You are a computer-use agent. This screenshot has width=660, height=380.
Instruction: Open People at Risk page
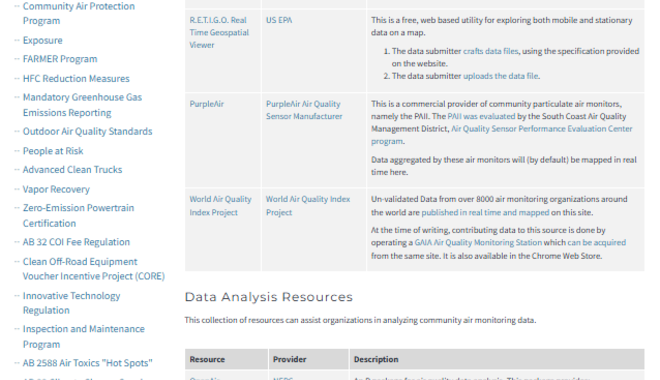53,151
